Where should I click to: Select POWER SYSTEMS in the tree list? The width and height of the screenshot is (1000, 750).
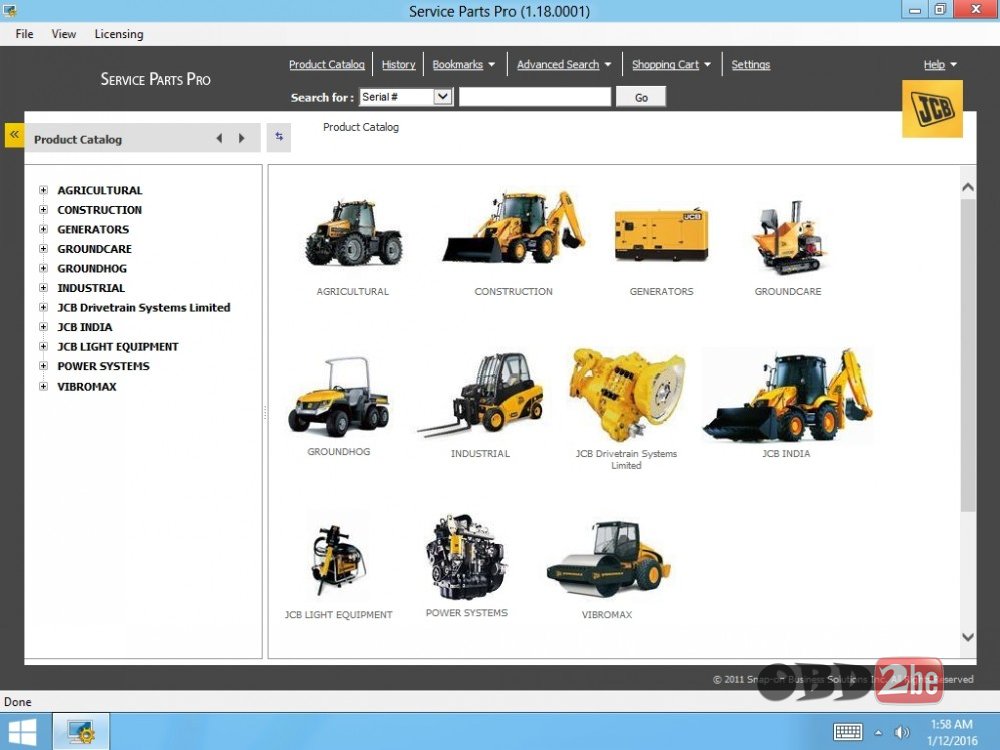pyautogui.click(x=103, y=366)
